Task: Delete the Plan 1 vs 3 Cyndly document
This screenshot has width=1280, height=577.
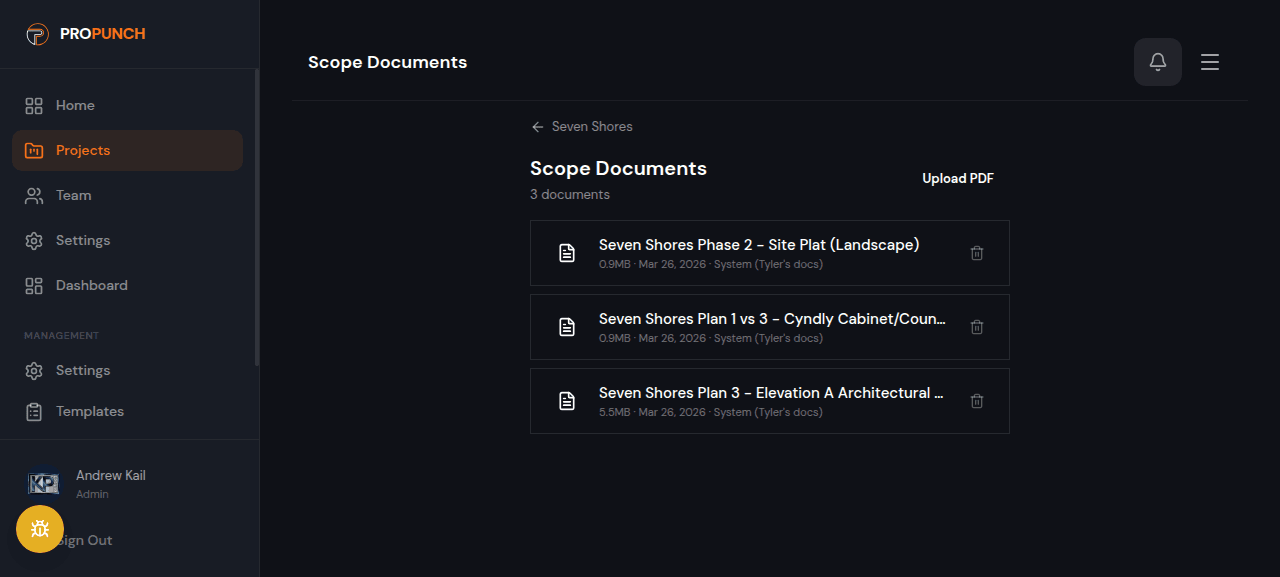Action: 977,327
